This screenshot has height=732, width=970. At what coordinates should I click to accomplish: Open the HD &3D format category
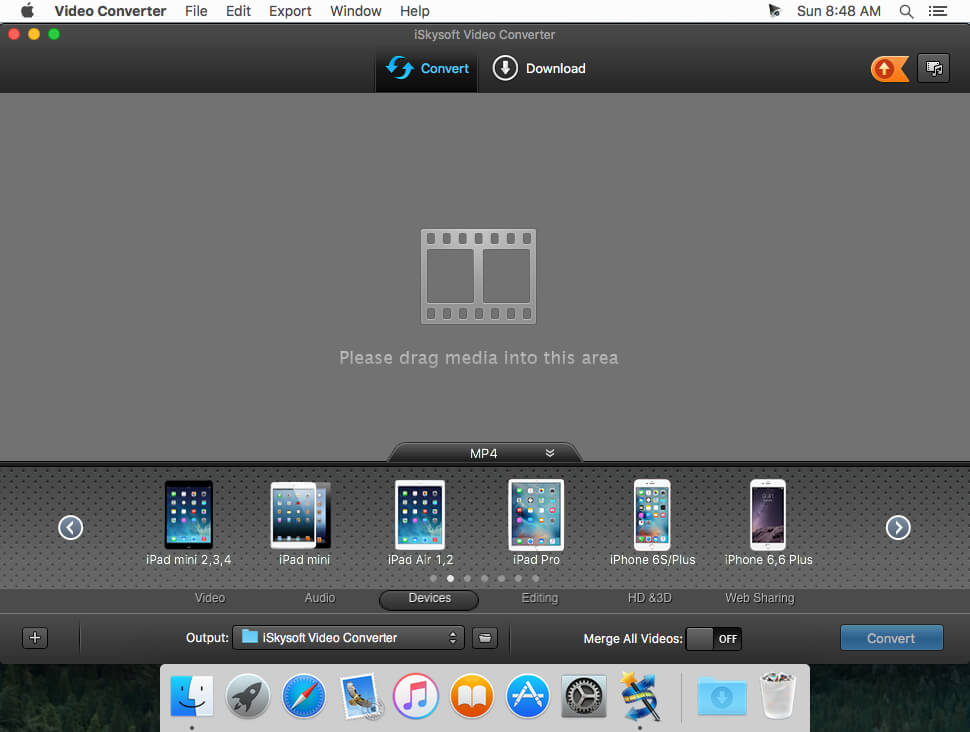pos(649,598)
